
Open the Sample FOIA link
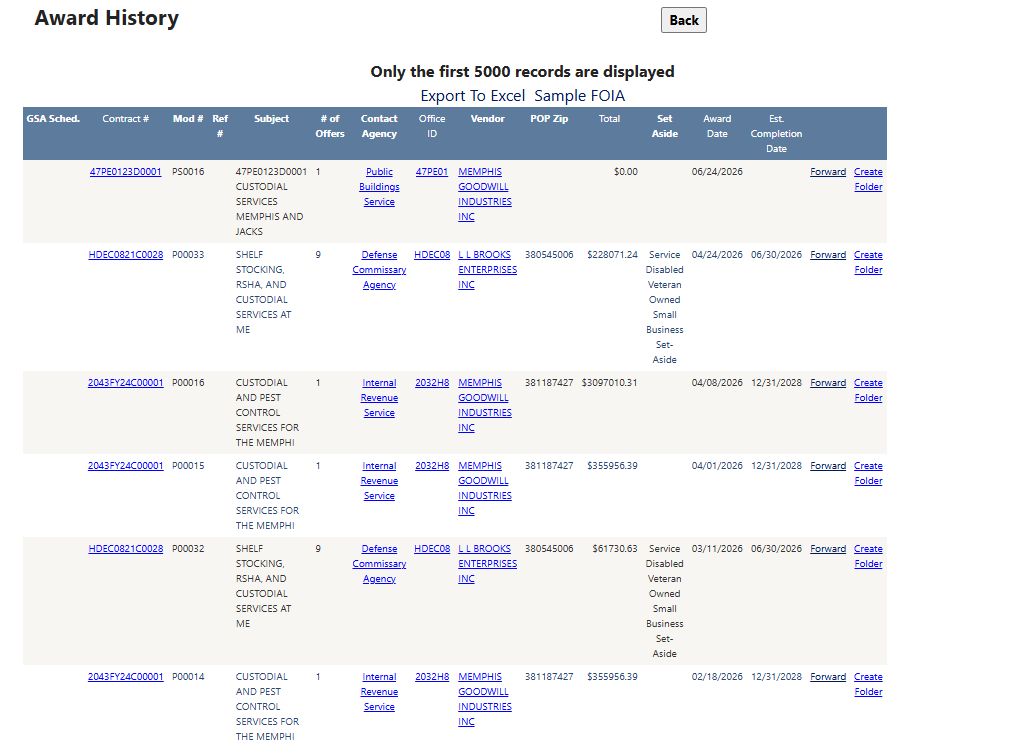tap(580, 96)
